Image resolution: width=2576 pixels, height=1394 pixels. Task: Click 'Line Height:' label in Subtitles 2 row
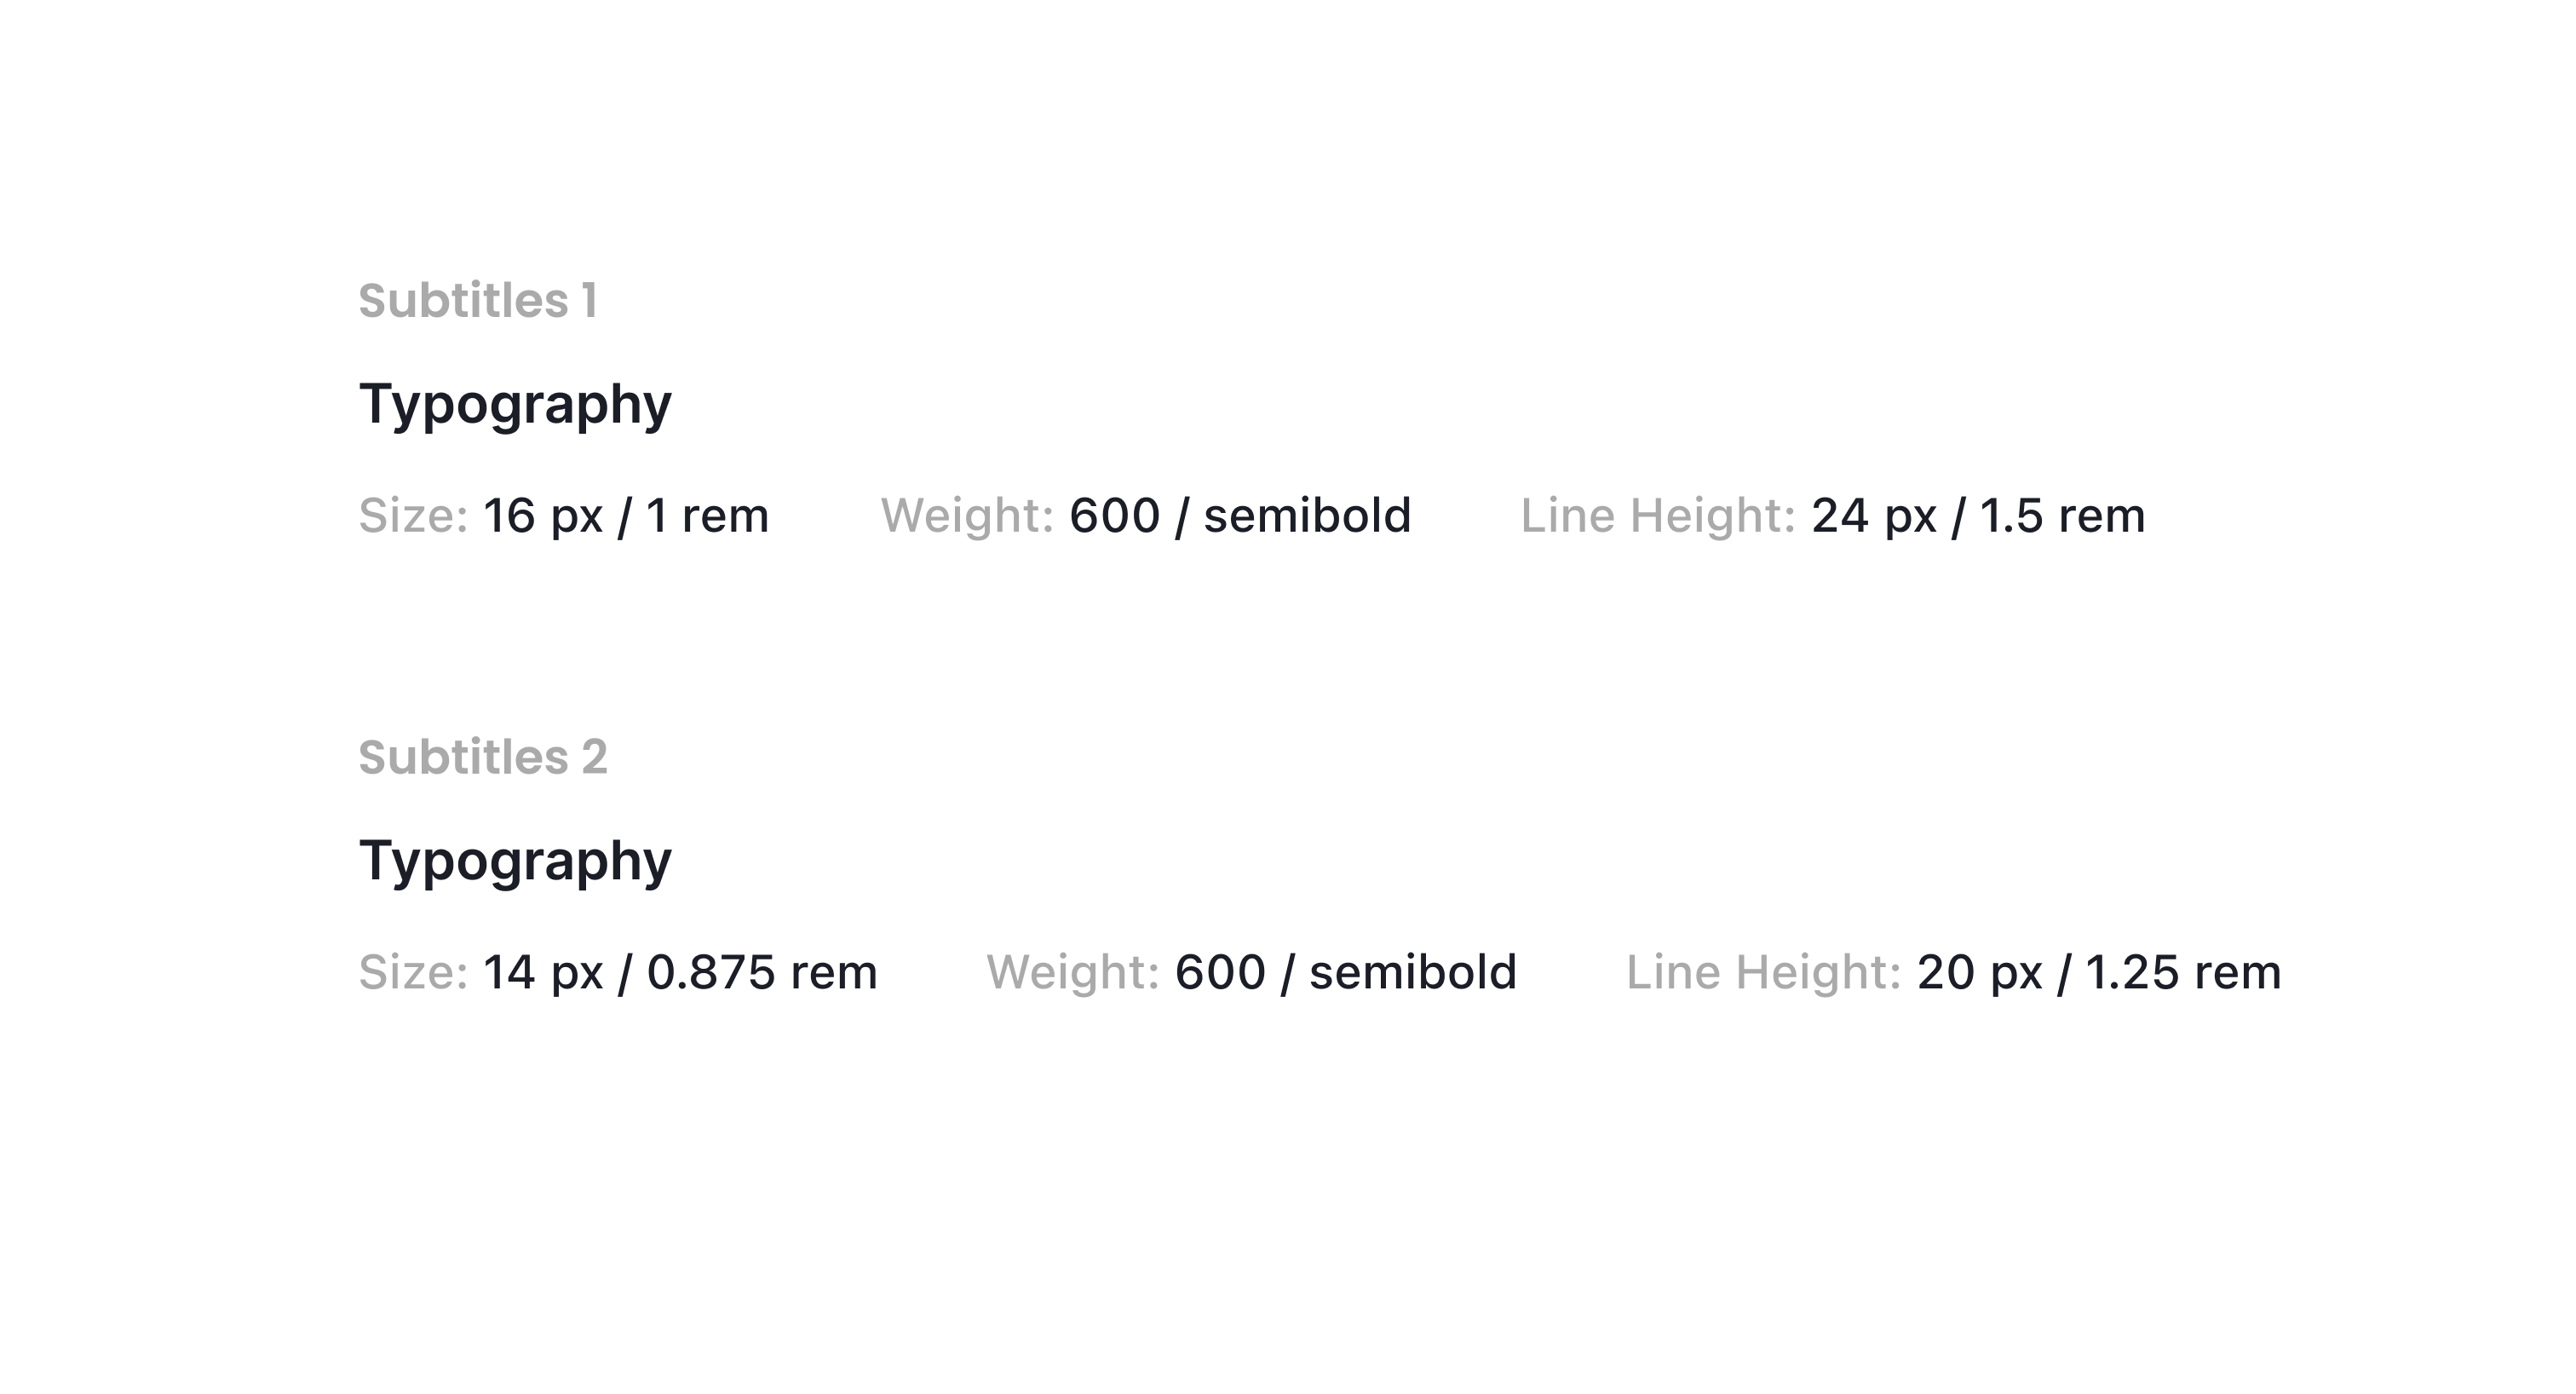coord(1763,972)
